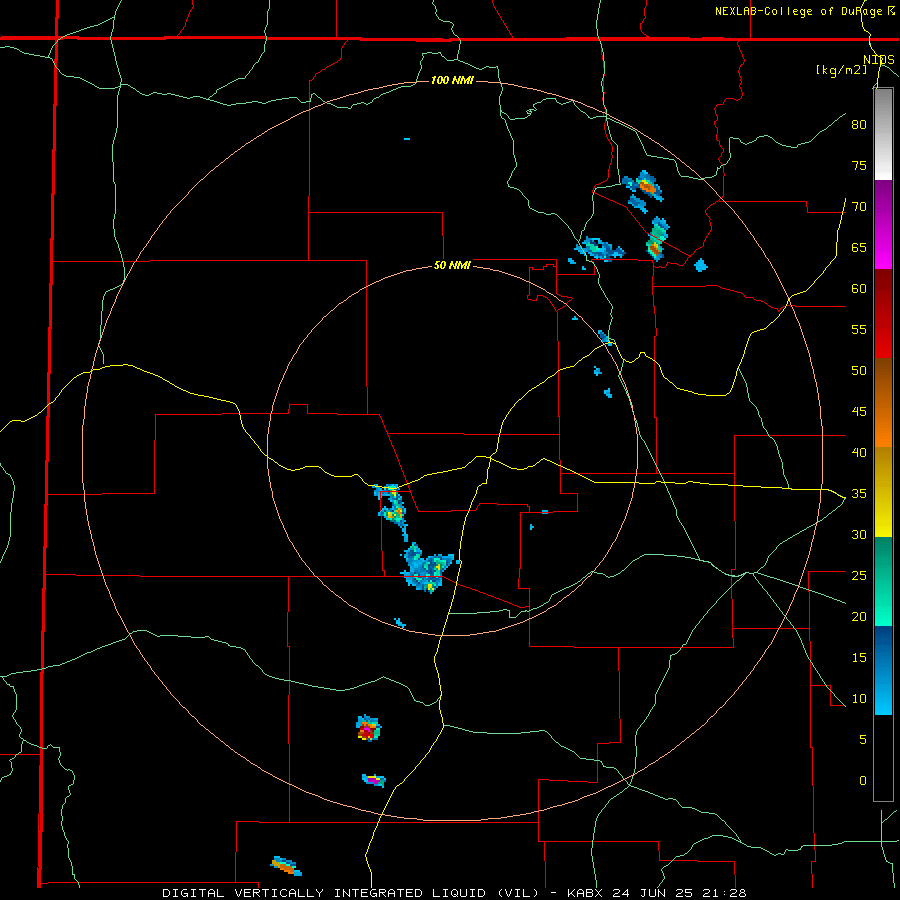The image size is (900, 900).
Task: Click the "[kg/m2]" units label
Action: [x=841, y=70]
